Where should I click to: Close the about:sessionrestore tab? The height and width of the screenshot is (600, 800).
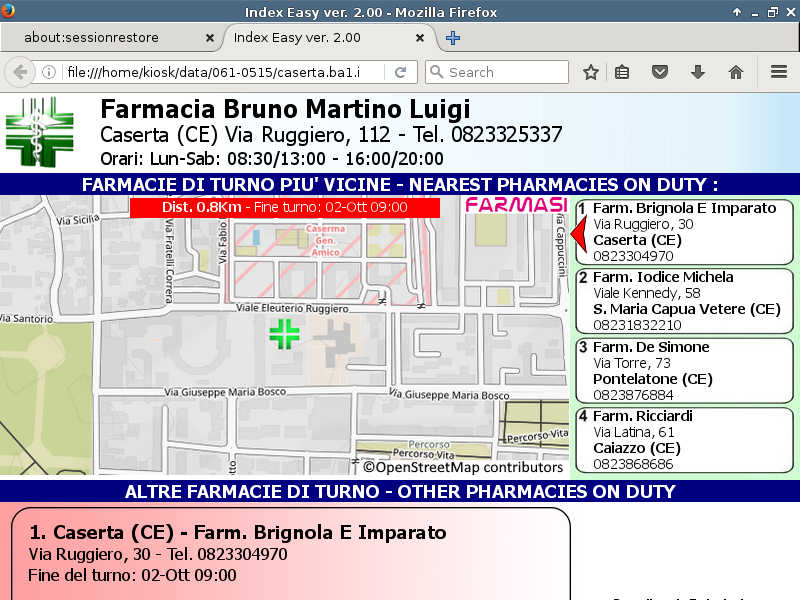tap(209, 38)
